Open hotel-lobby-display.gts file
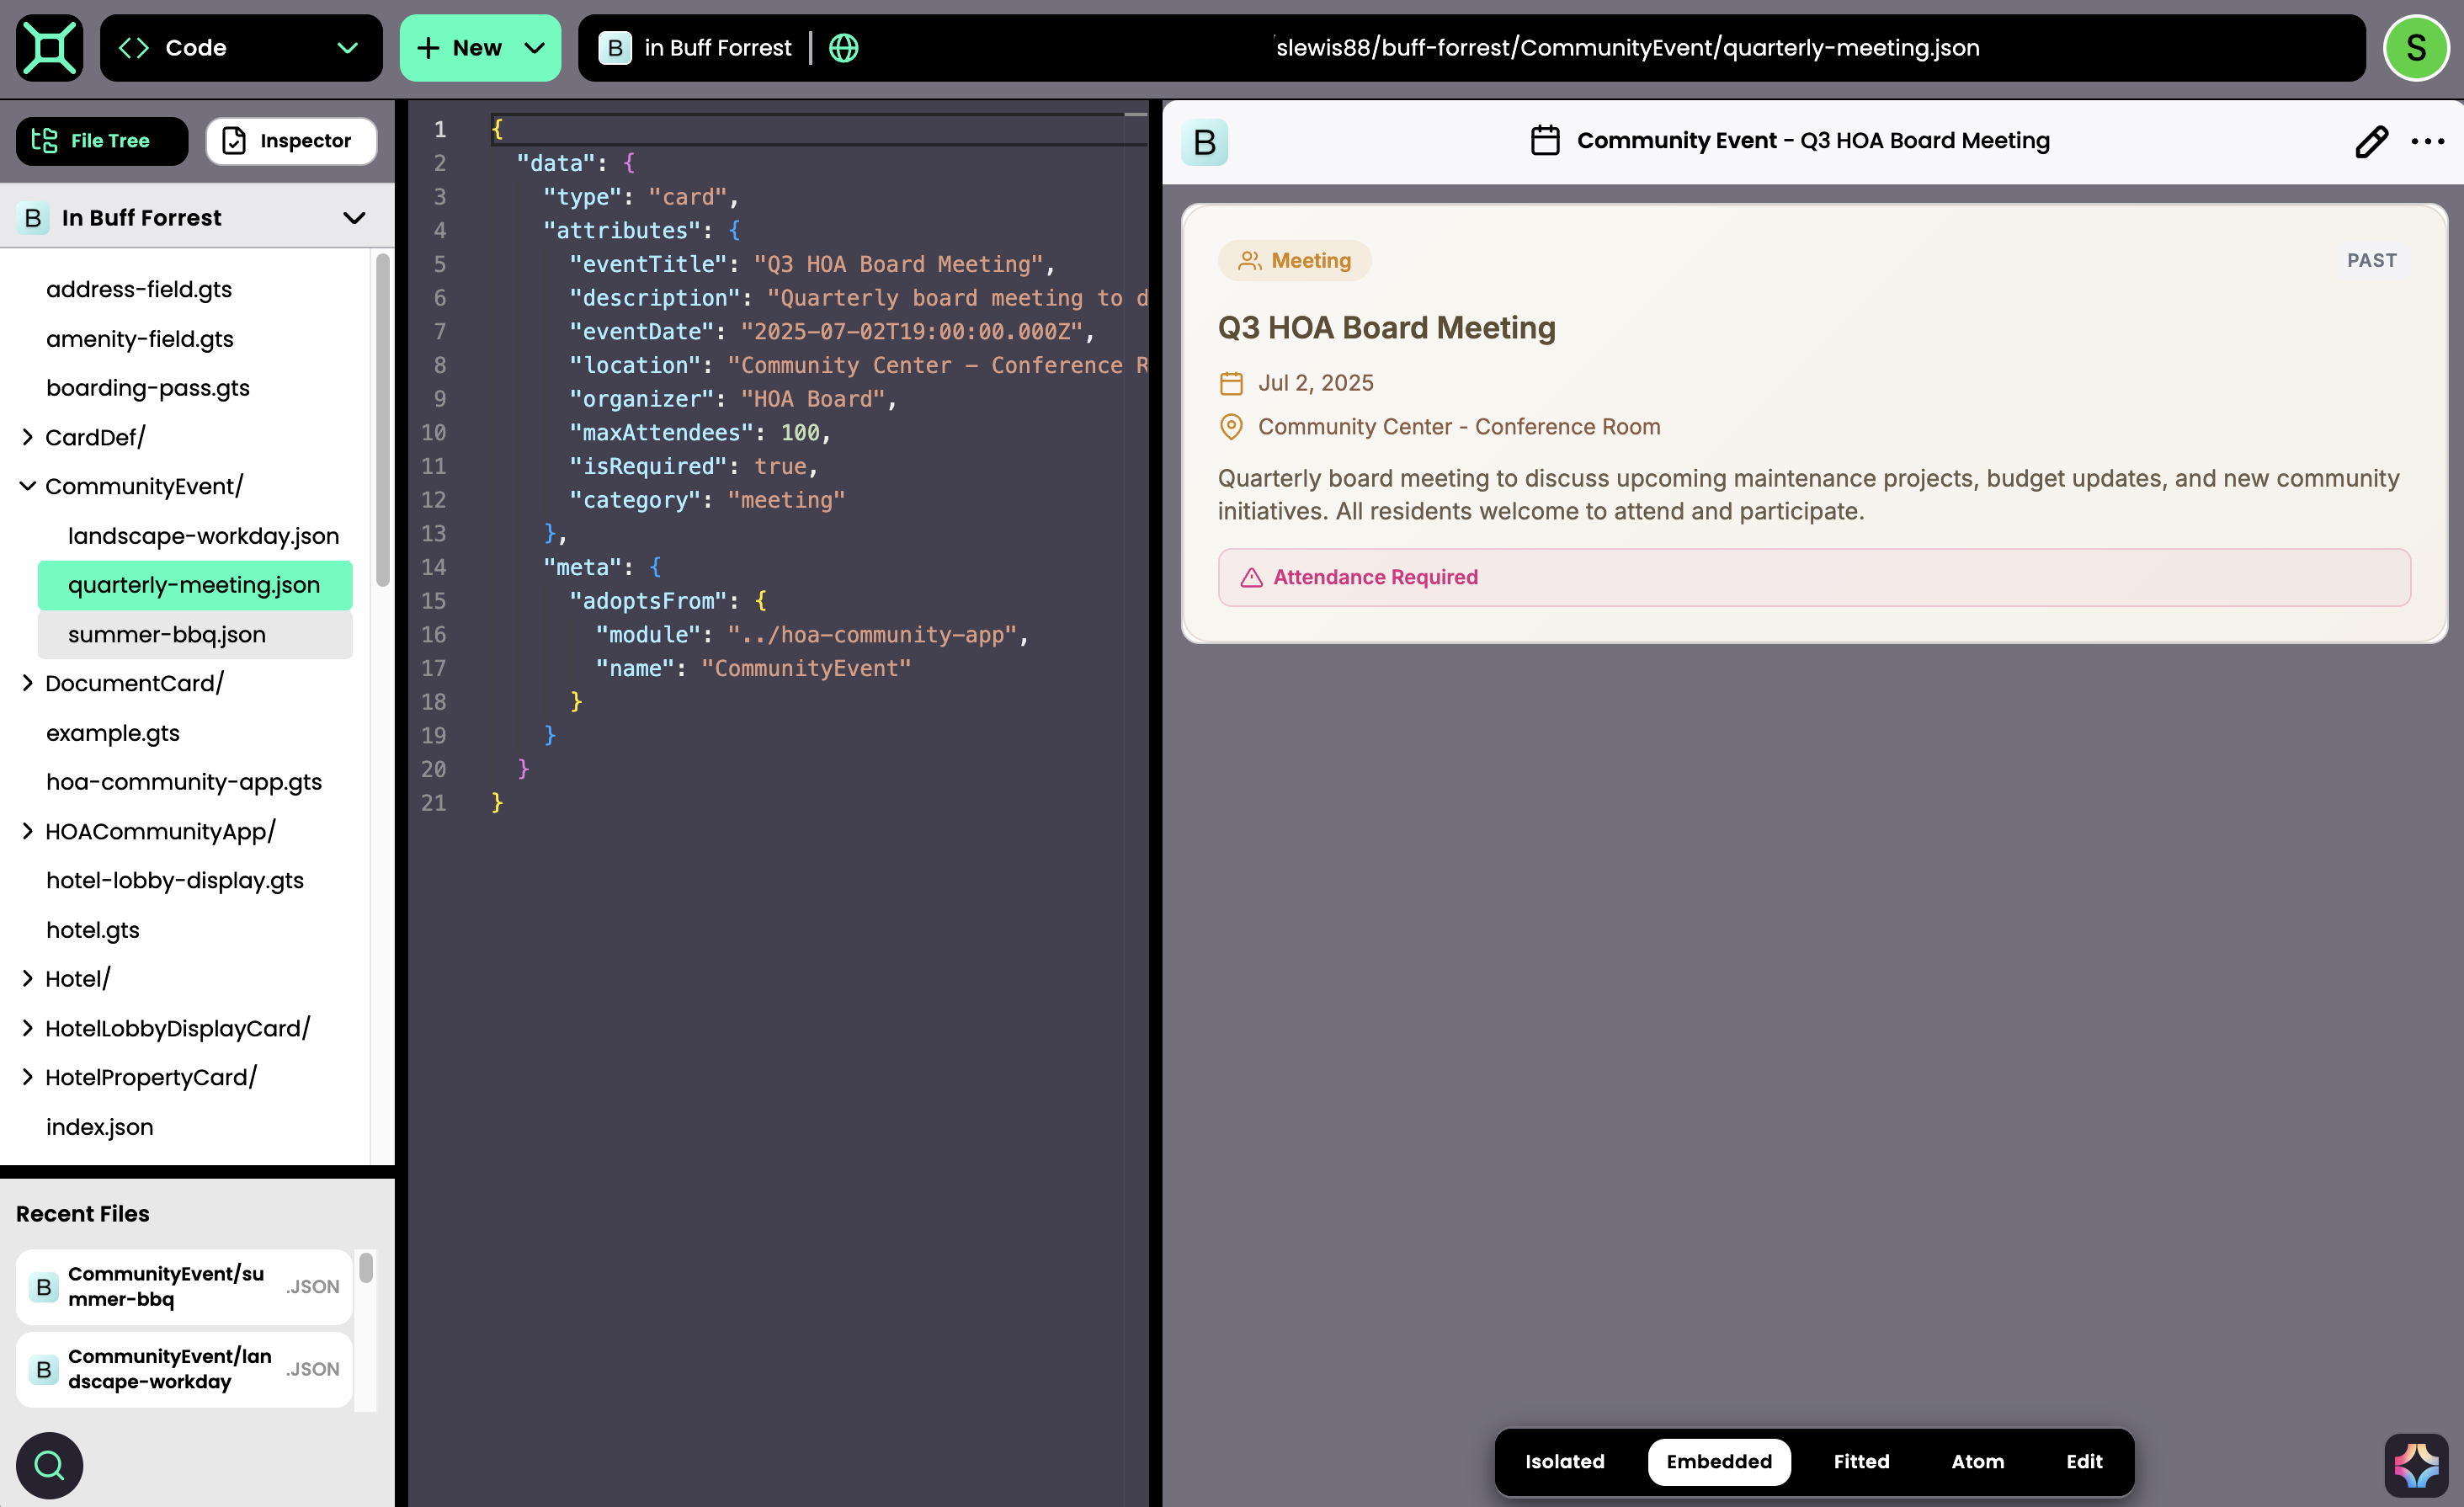 click(174, 880)
